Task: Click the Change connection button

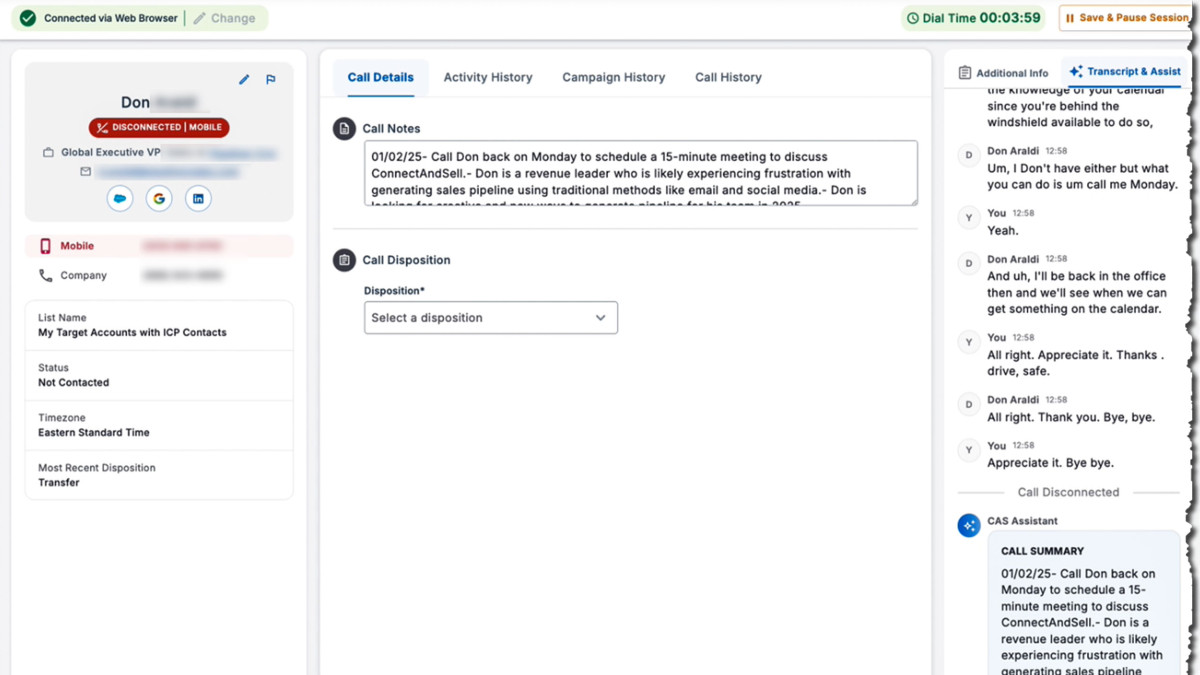Action: (x=225, y=18)
